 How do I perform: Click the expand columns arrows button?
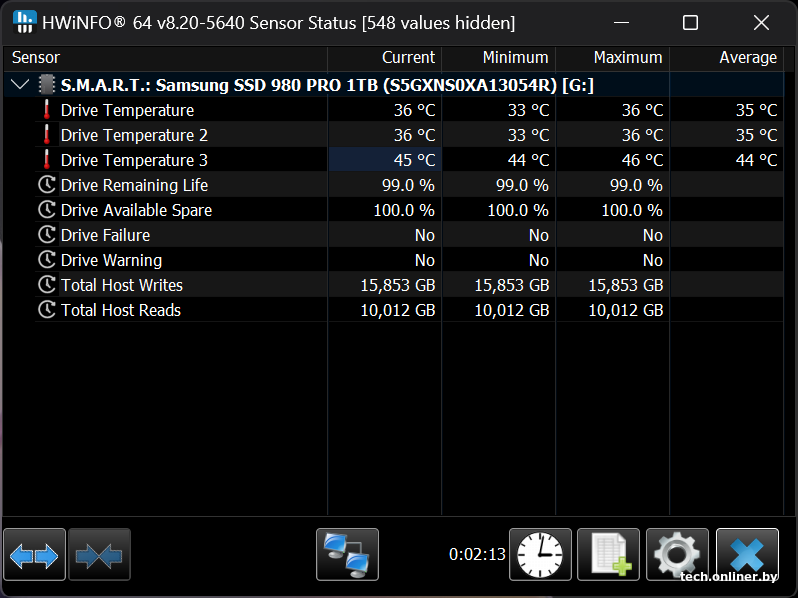click(34, 555)
